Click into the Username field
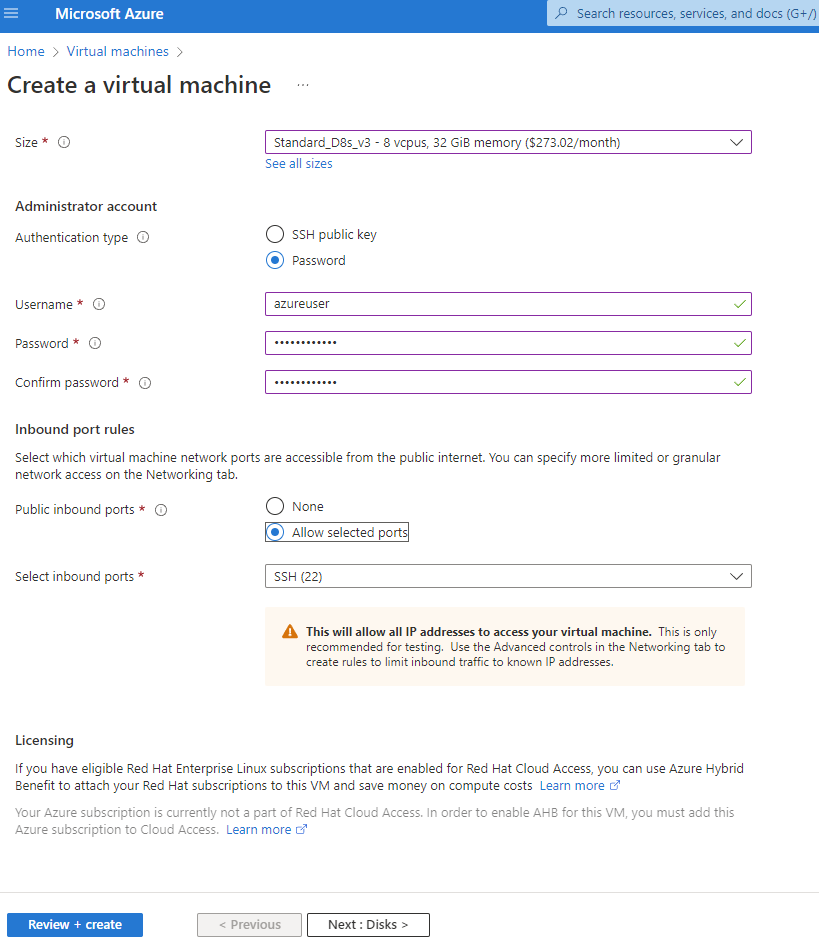The image size is (819, 941). [x=495, y=304]
